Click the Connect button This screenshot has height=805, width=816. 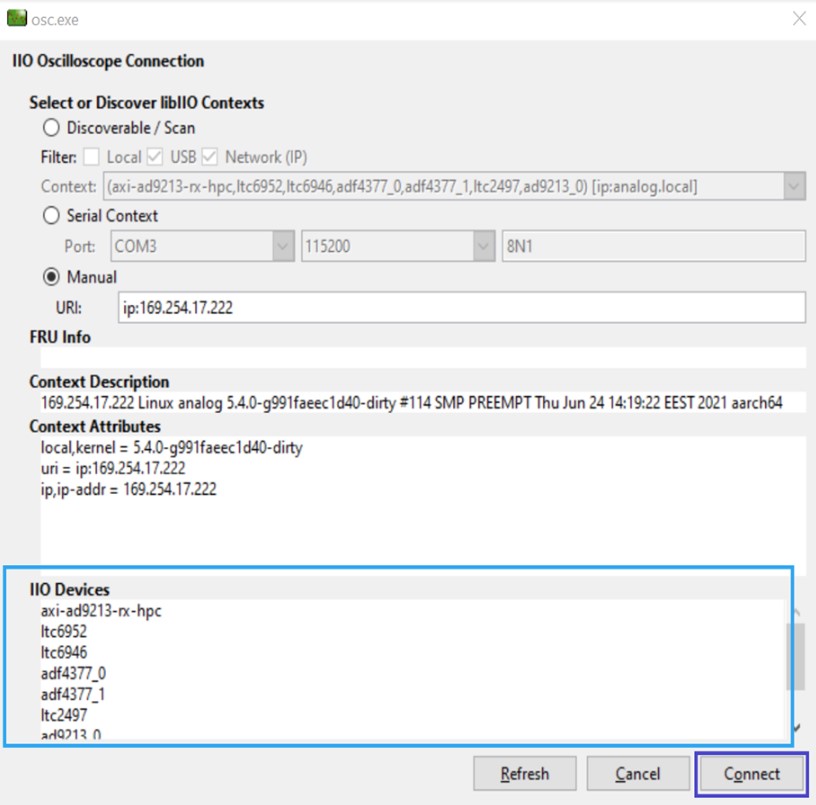[x=751, y=774]
